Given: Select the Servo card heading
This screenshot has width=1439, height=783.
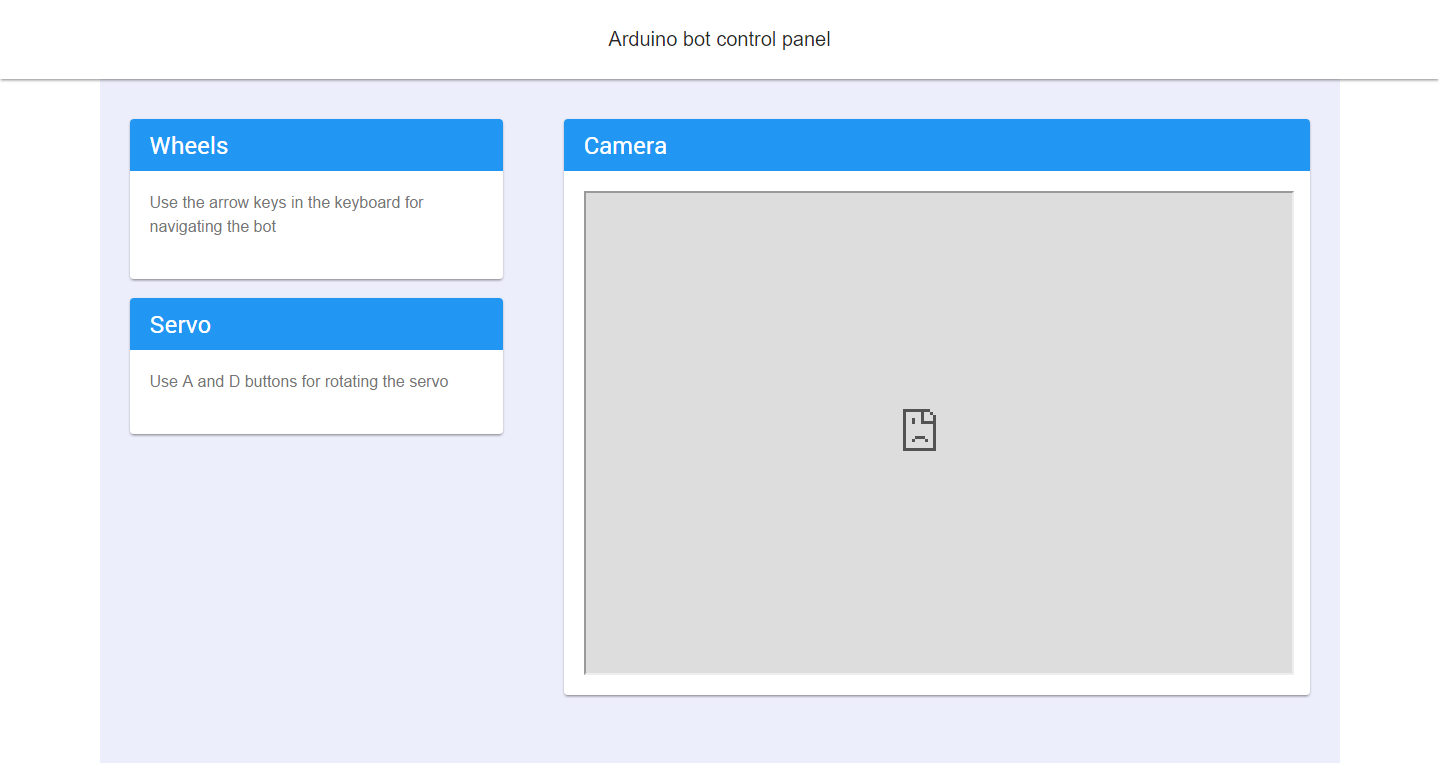Looking at the screenshot, I should pyautogui.click(x=180, y=325).
